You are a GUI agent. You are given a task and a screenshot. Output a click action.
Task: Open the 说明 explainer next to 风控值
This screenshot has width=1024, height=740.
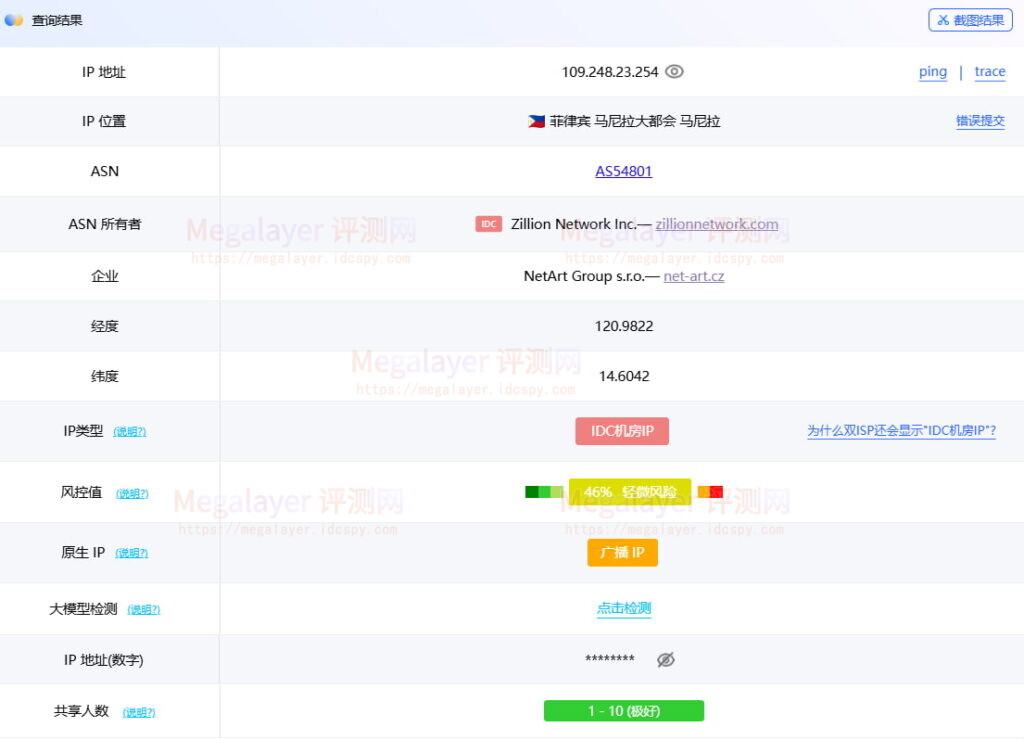pyautogui.click(x=131, y=493)
